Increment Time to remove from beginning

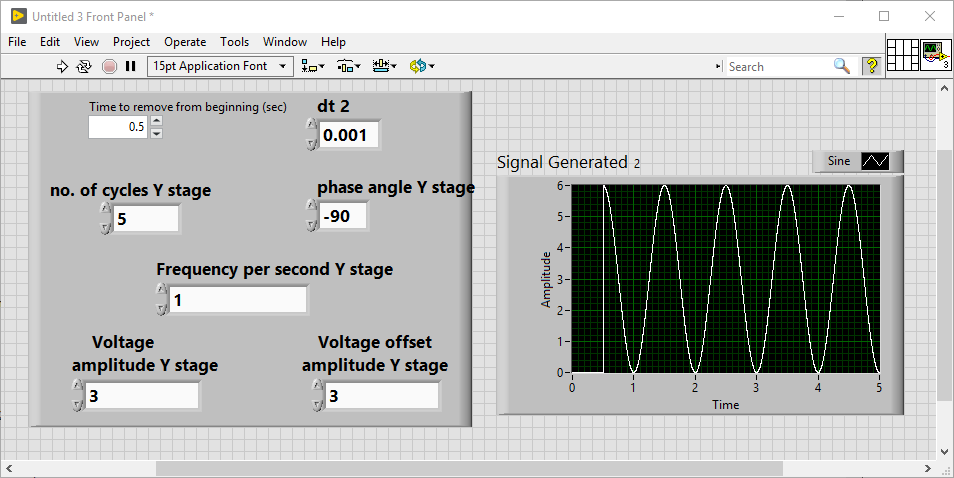[x=156, y=121]
